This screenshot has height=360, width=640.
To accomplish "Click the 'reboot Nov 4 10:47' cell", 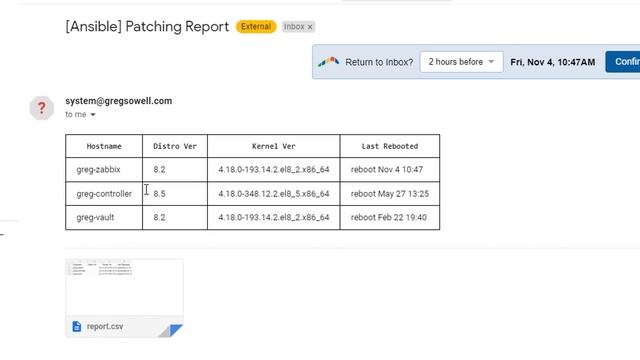I will (x=390, y=169).
